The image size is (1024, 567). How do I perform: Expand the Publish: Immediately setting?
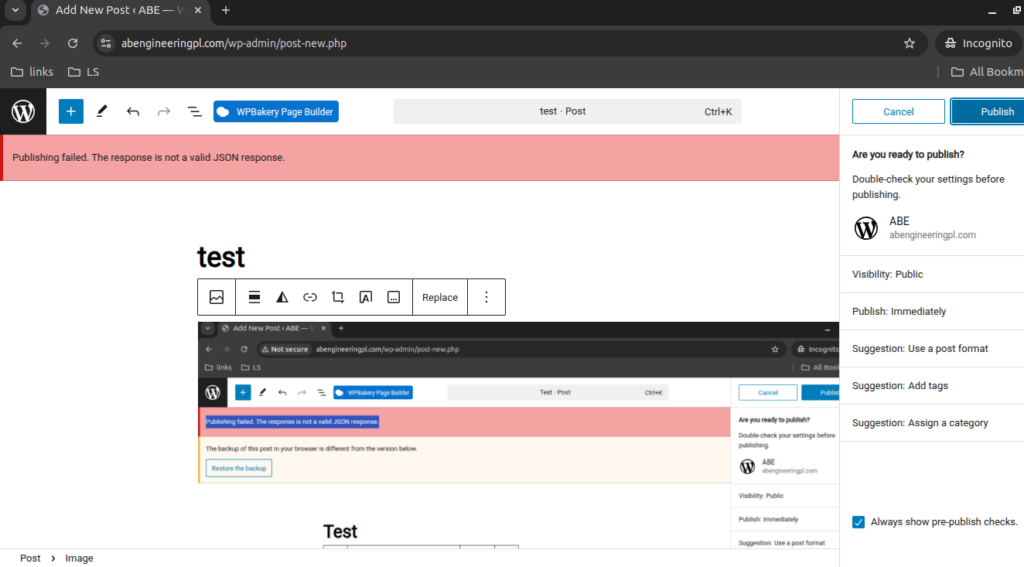coord(898,311)
